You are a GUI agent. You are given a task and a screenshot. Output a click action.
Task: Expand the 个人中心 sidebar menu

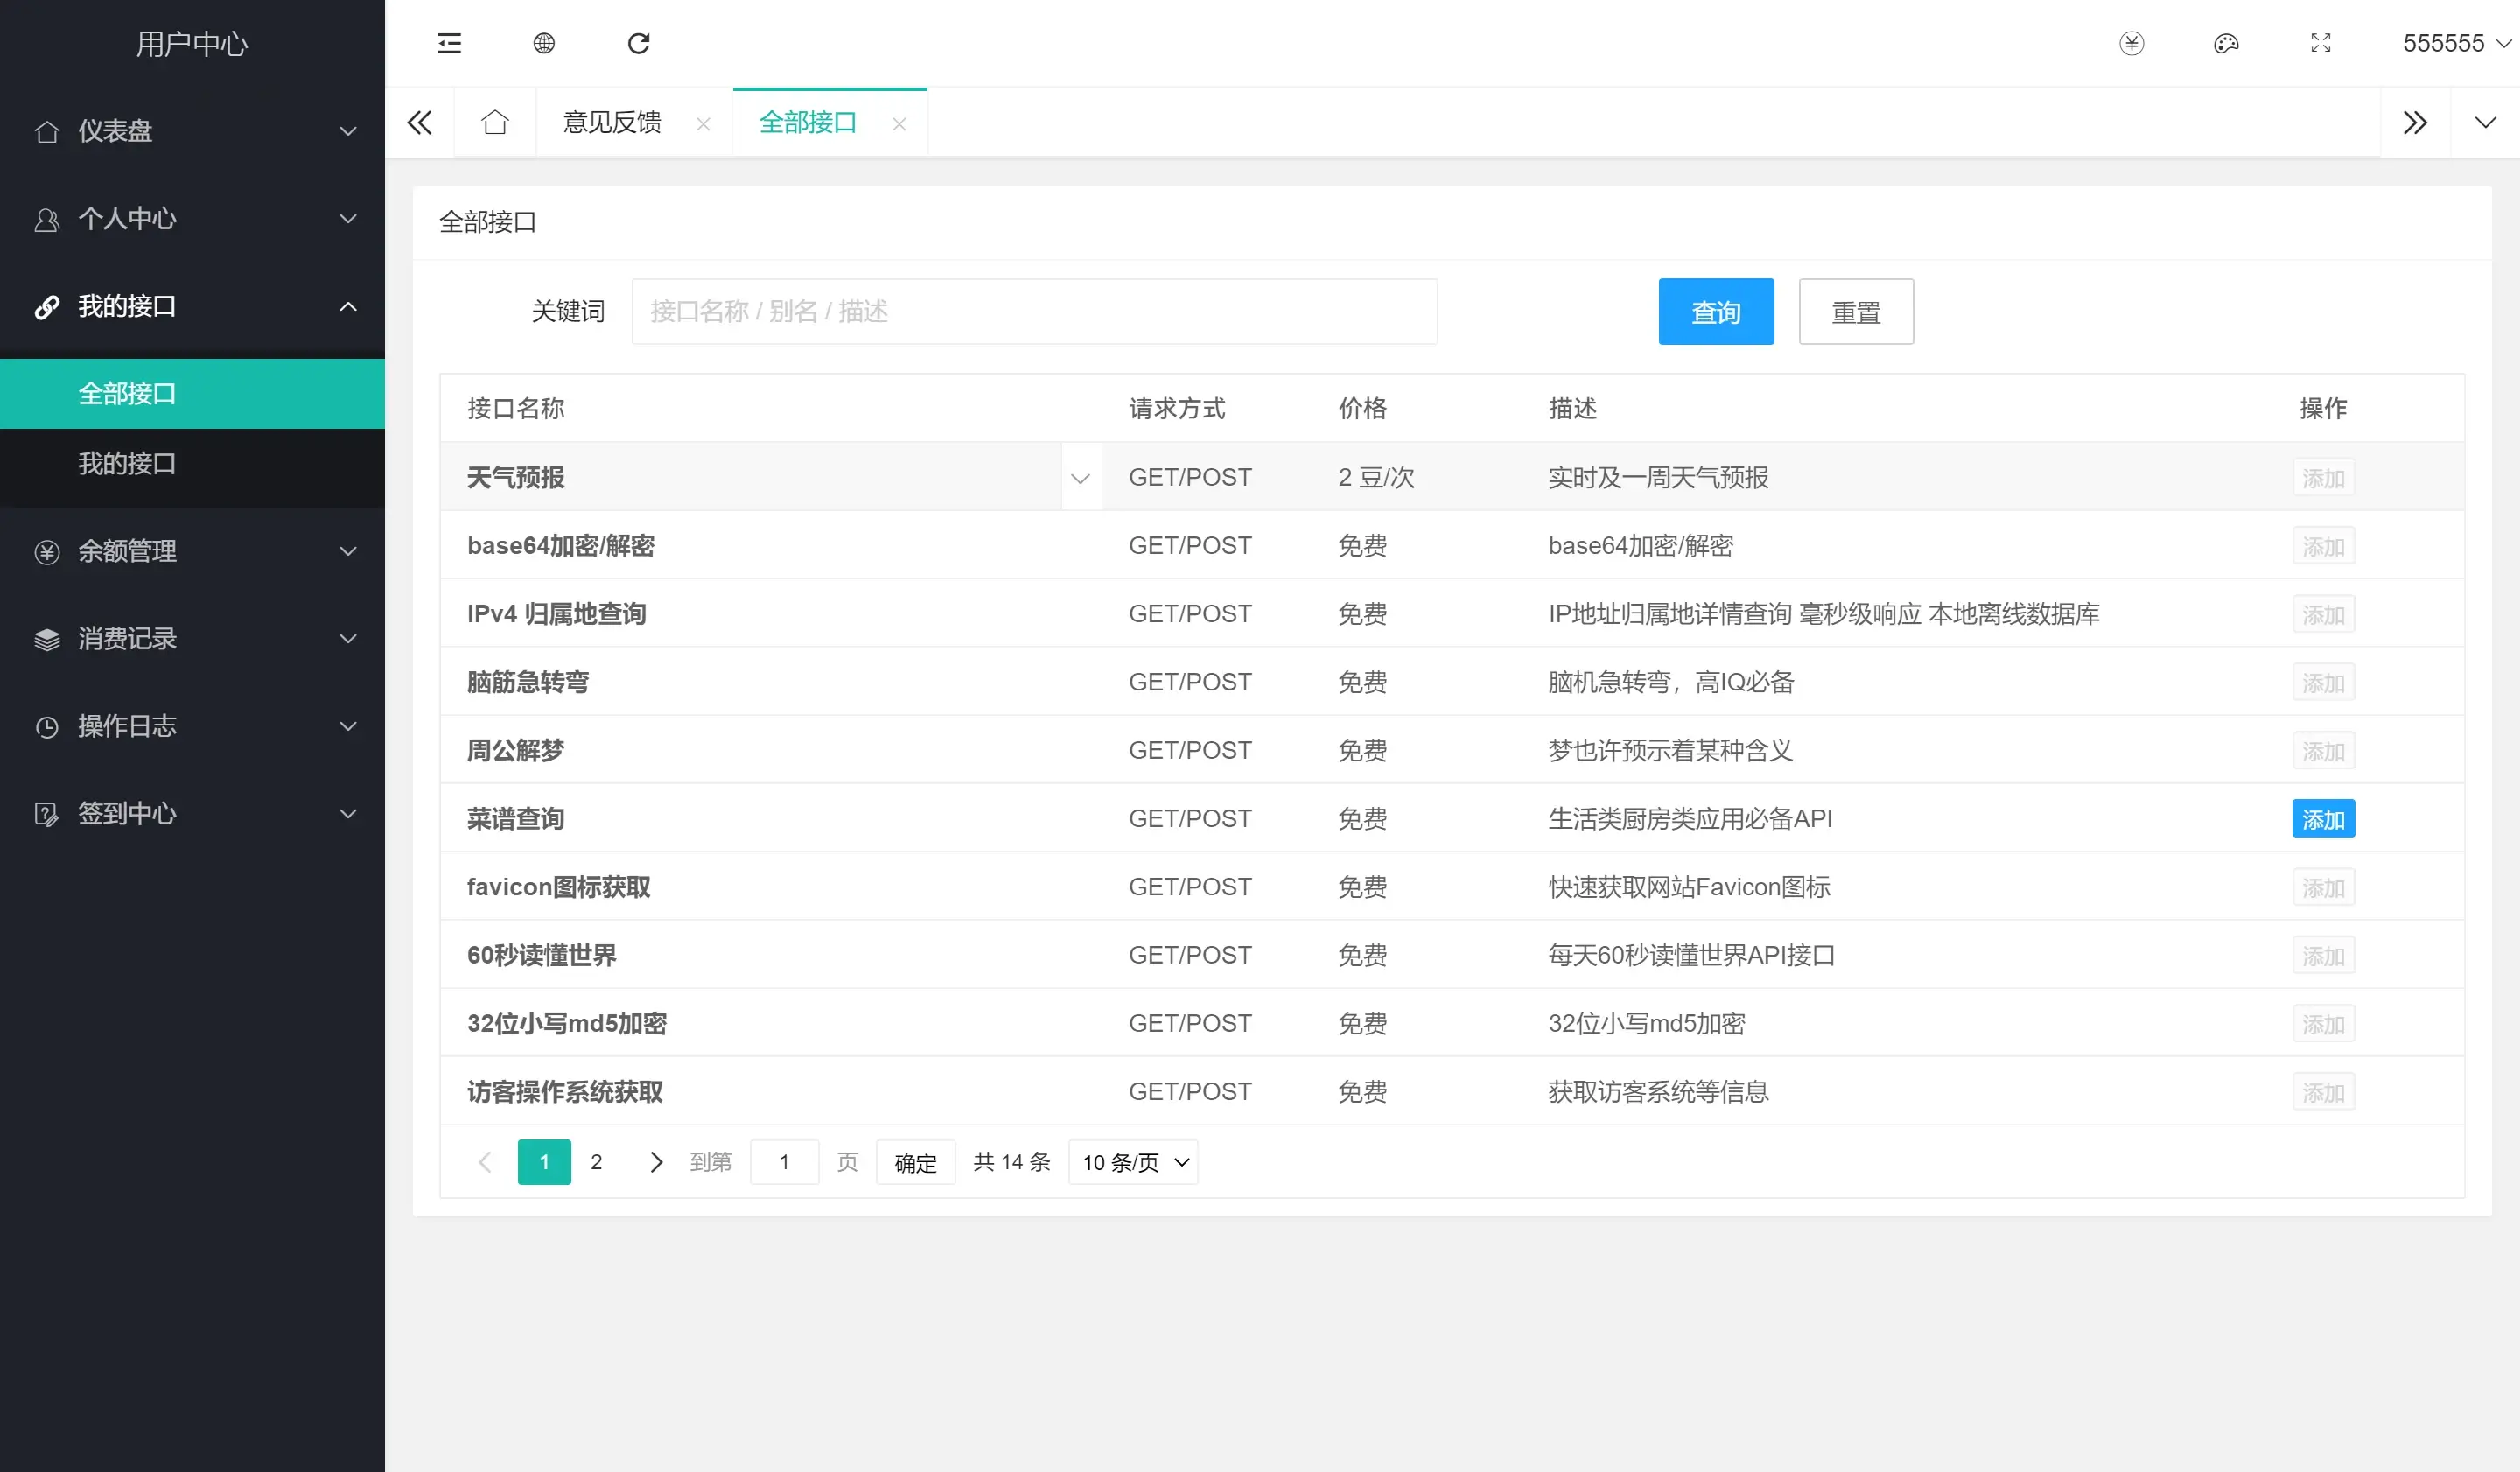[192, 219]
